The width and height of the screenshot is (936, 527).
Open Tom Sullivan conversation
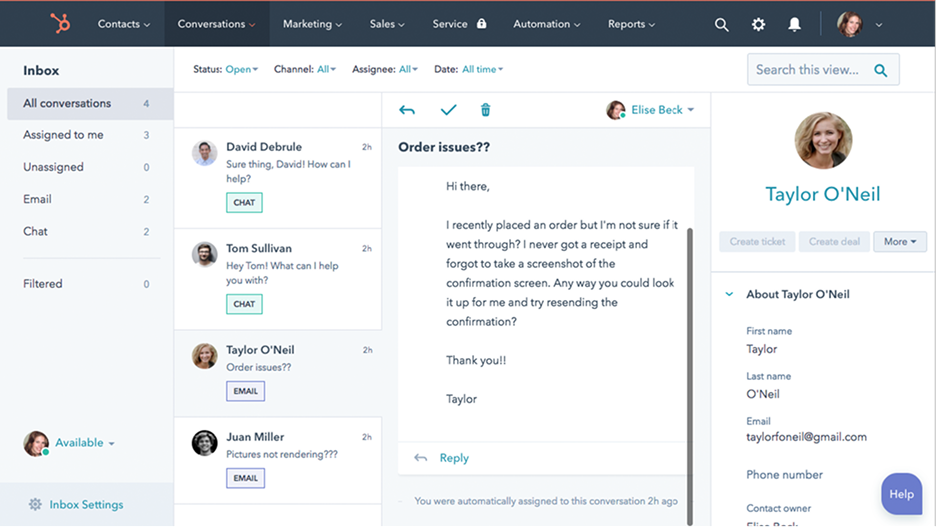coord(278,279)
